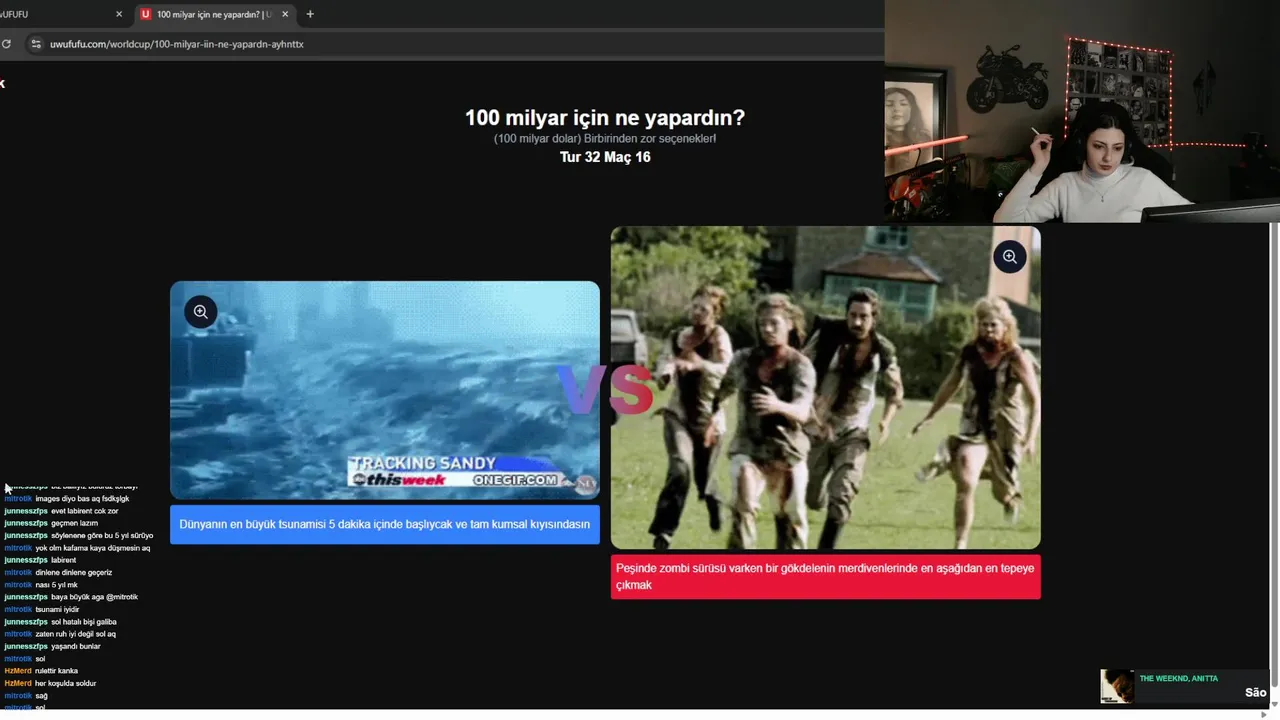Viewport: 1280px width, 720px height.
Task: Click chat message 'evet labirent cok zor'
Action: click(x=85, y=511)
